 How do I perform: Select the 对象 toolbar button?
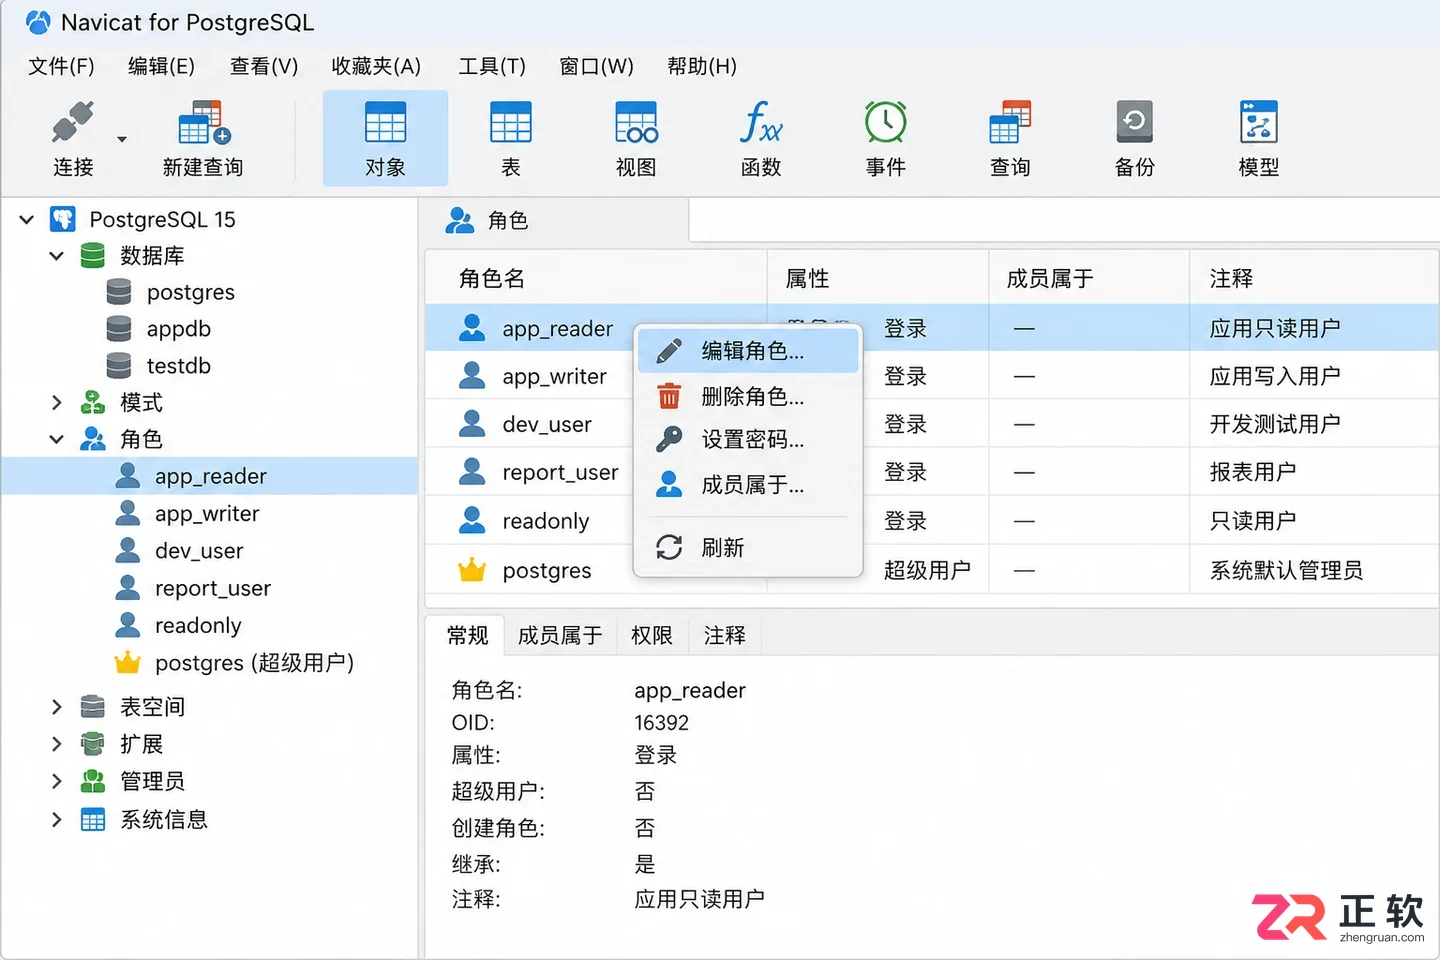(385, 138)
